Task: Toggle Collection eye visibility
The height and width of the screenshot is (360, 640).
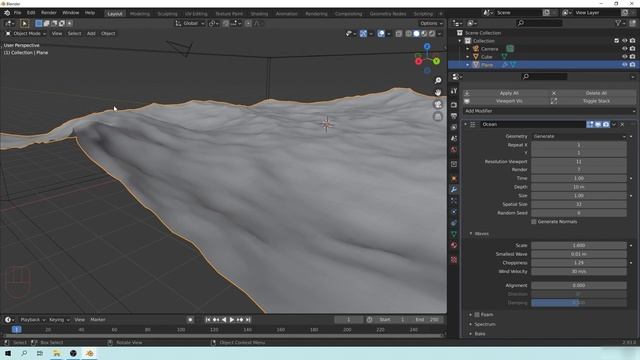Action: pos(624,41)
